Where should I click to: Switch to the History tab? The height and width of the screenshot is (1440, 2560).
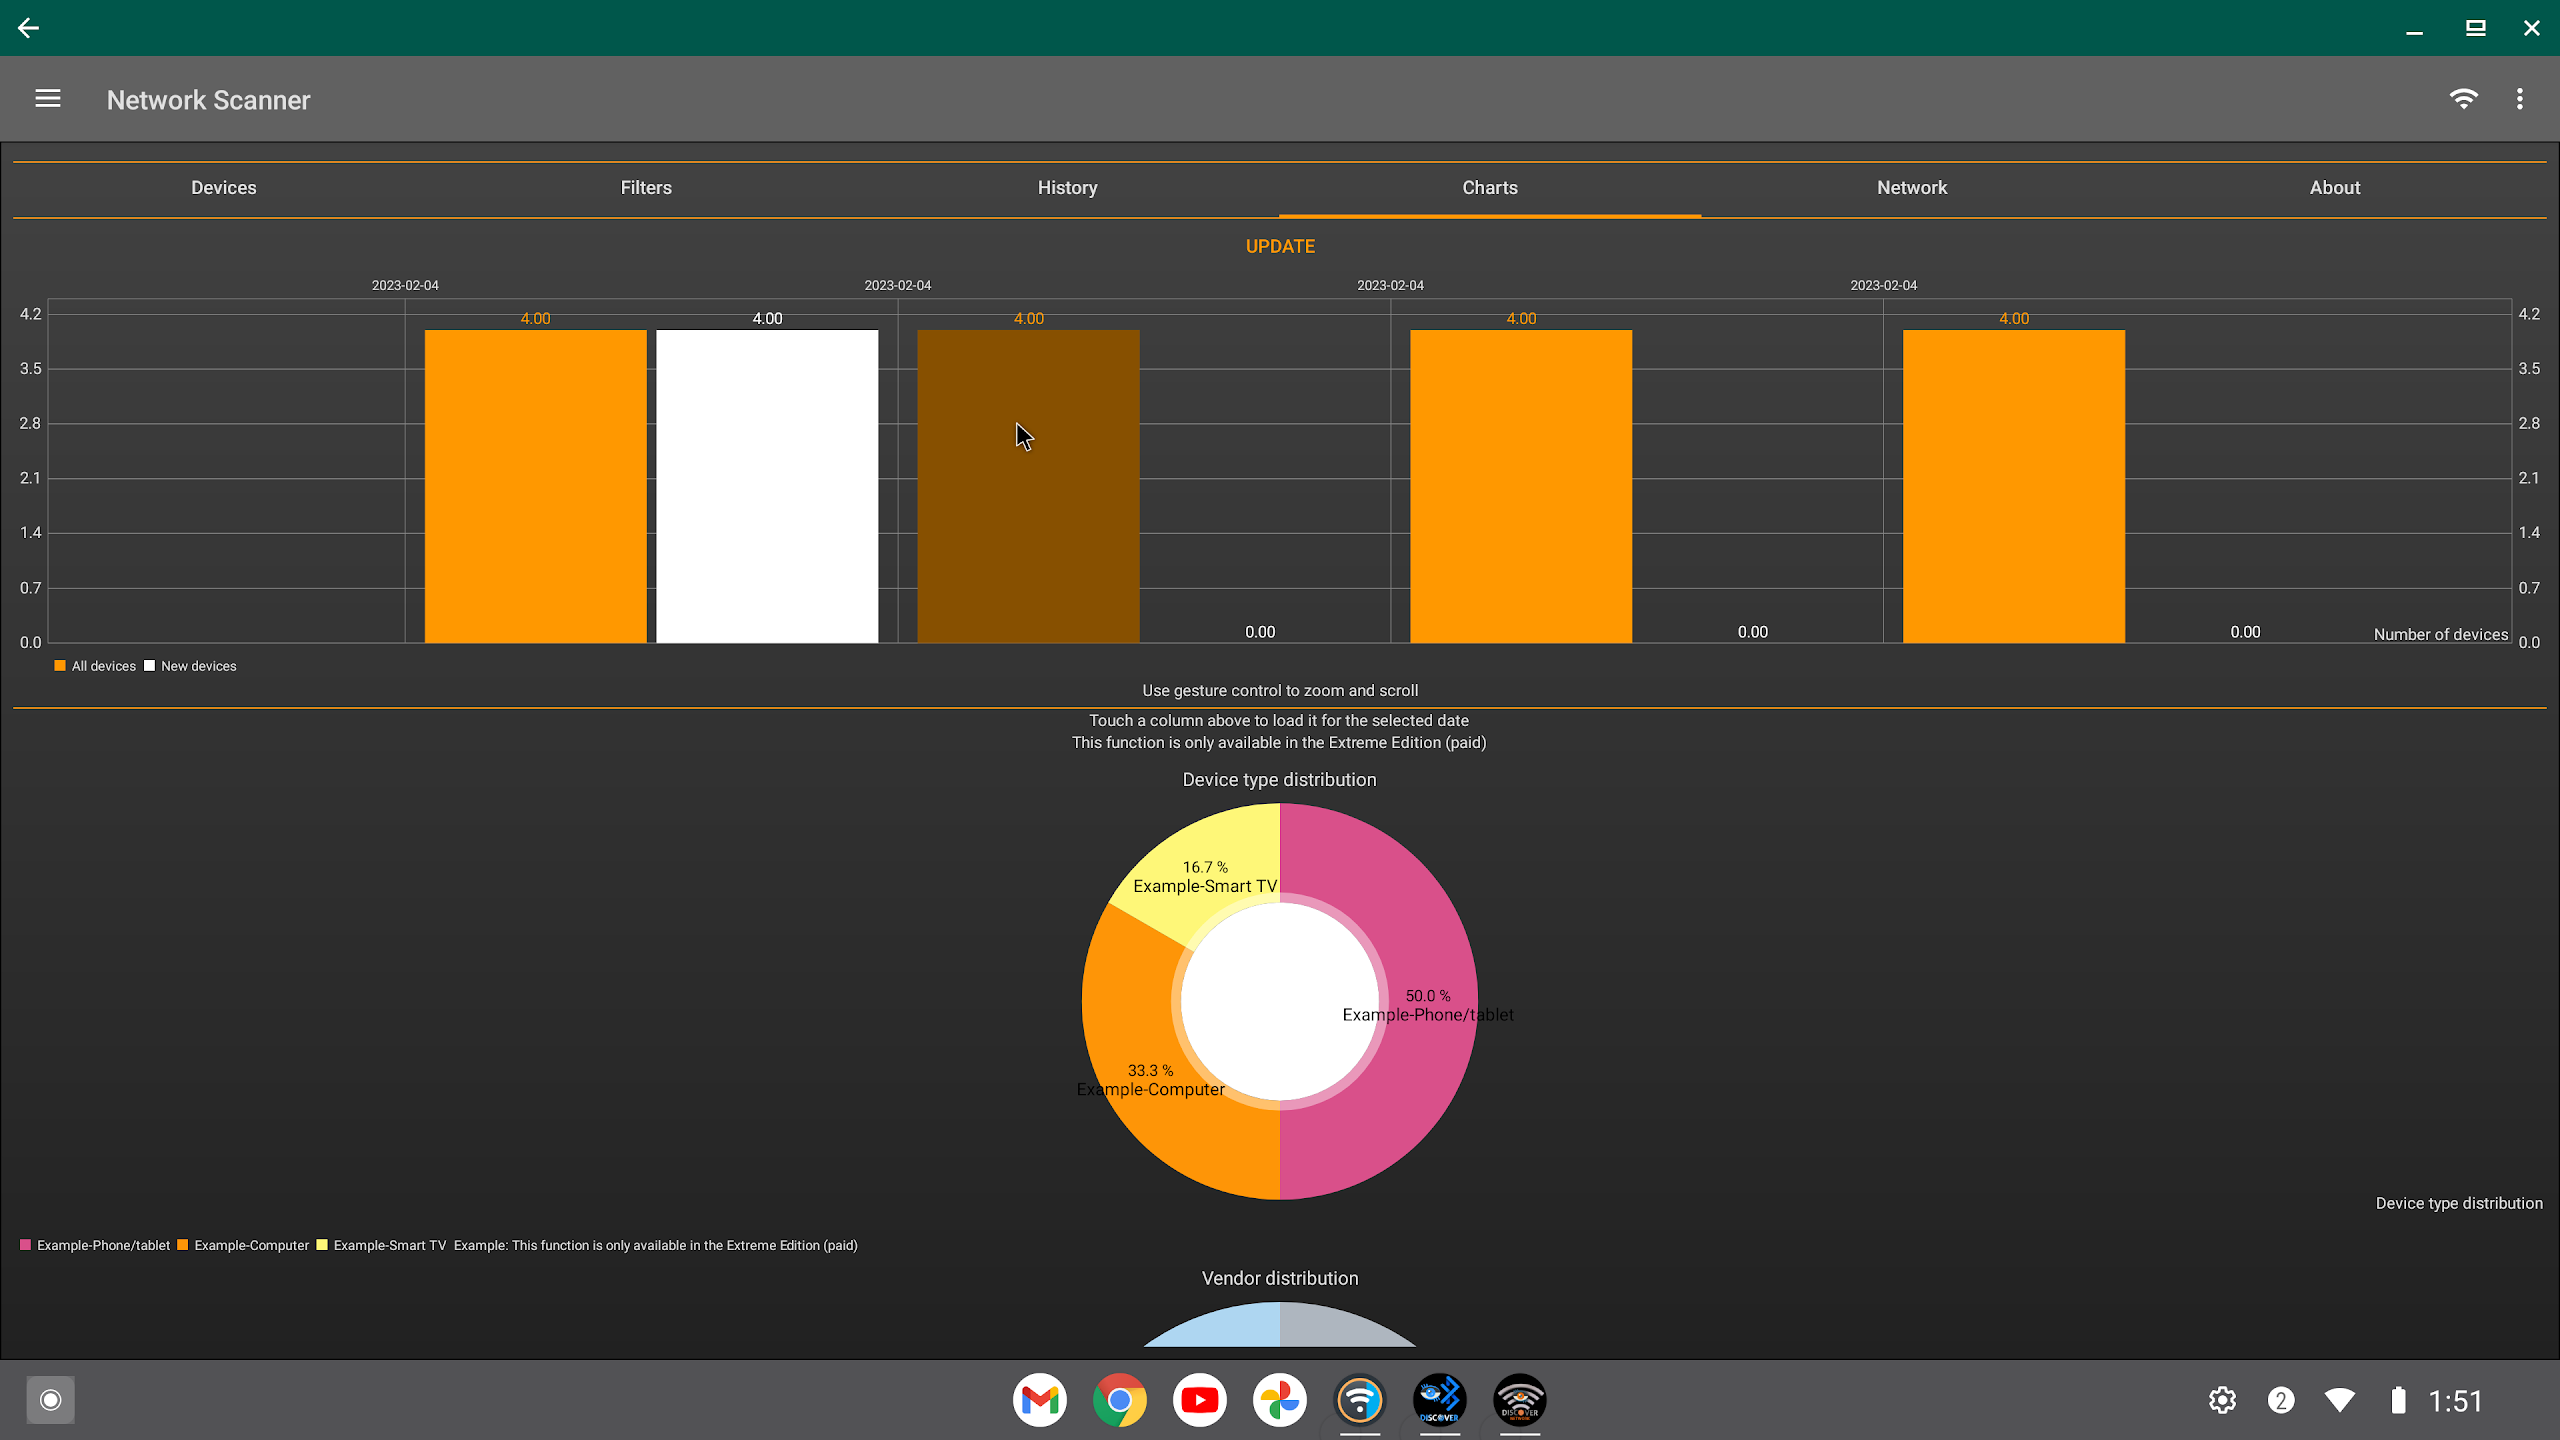pyautogui.click(x=1067, y=188)
